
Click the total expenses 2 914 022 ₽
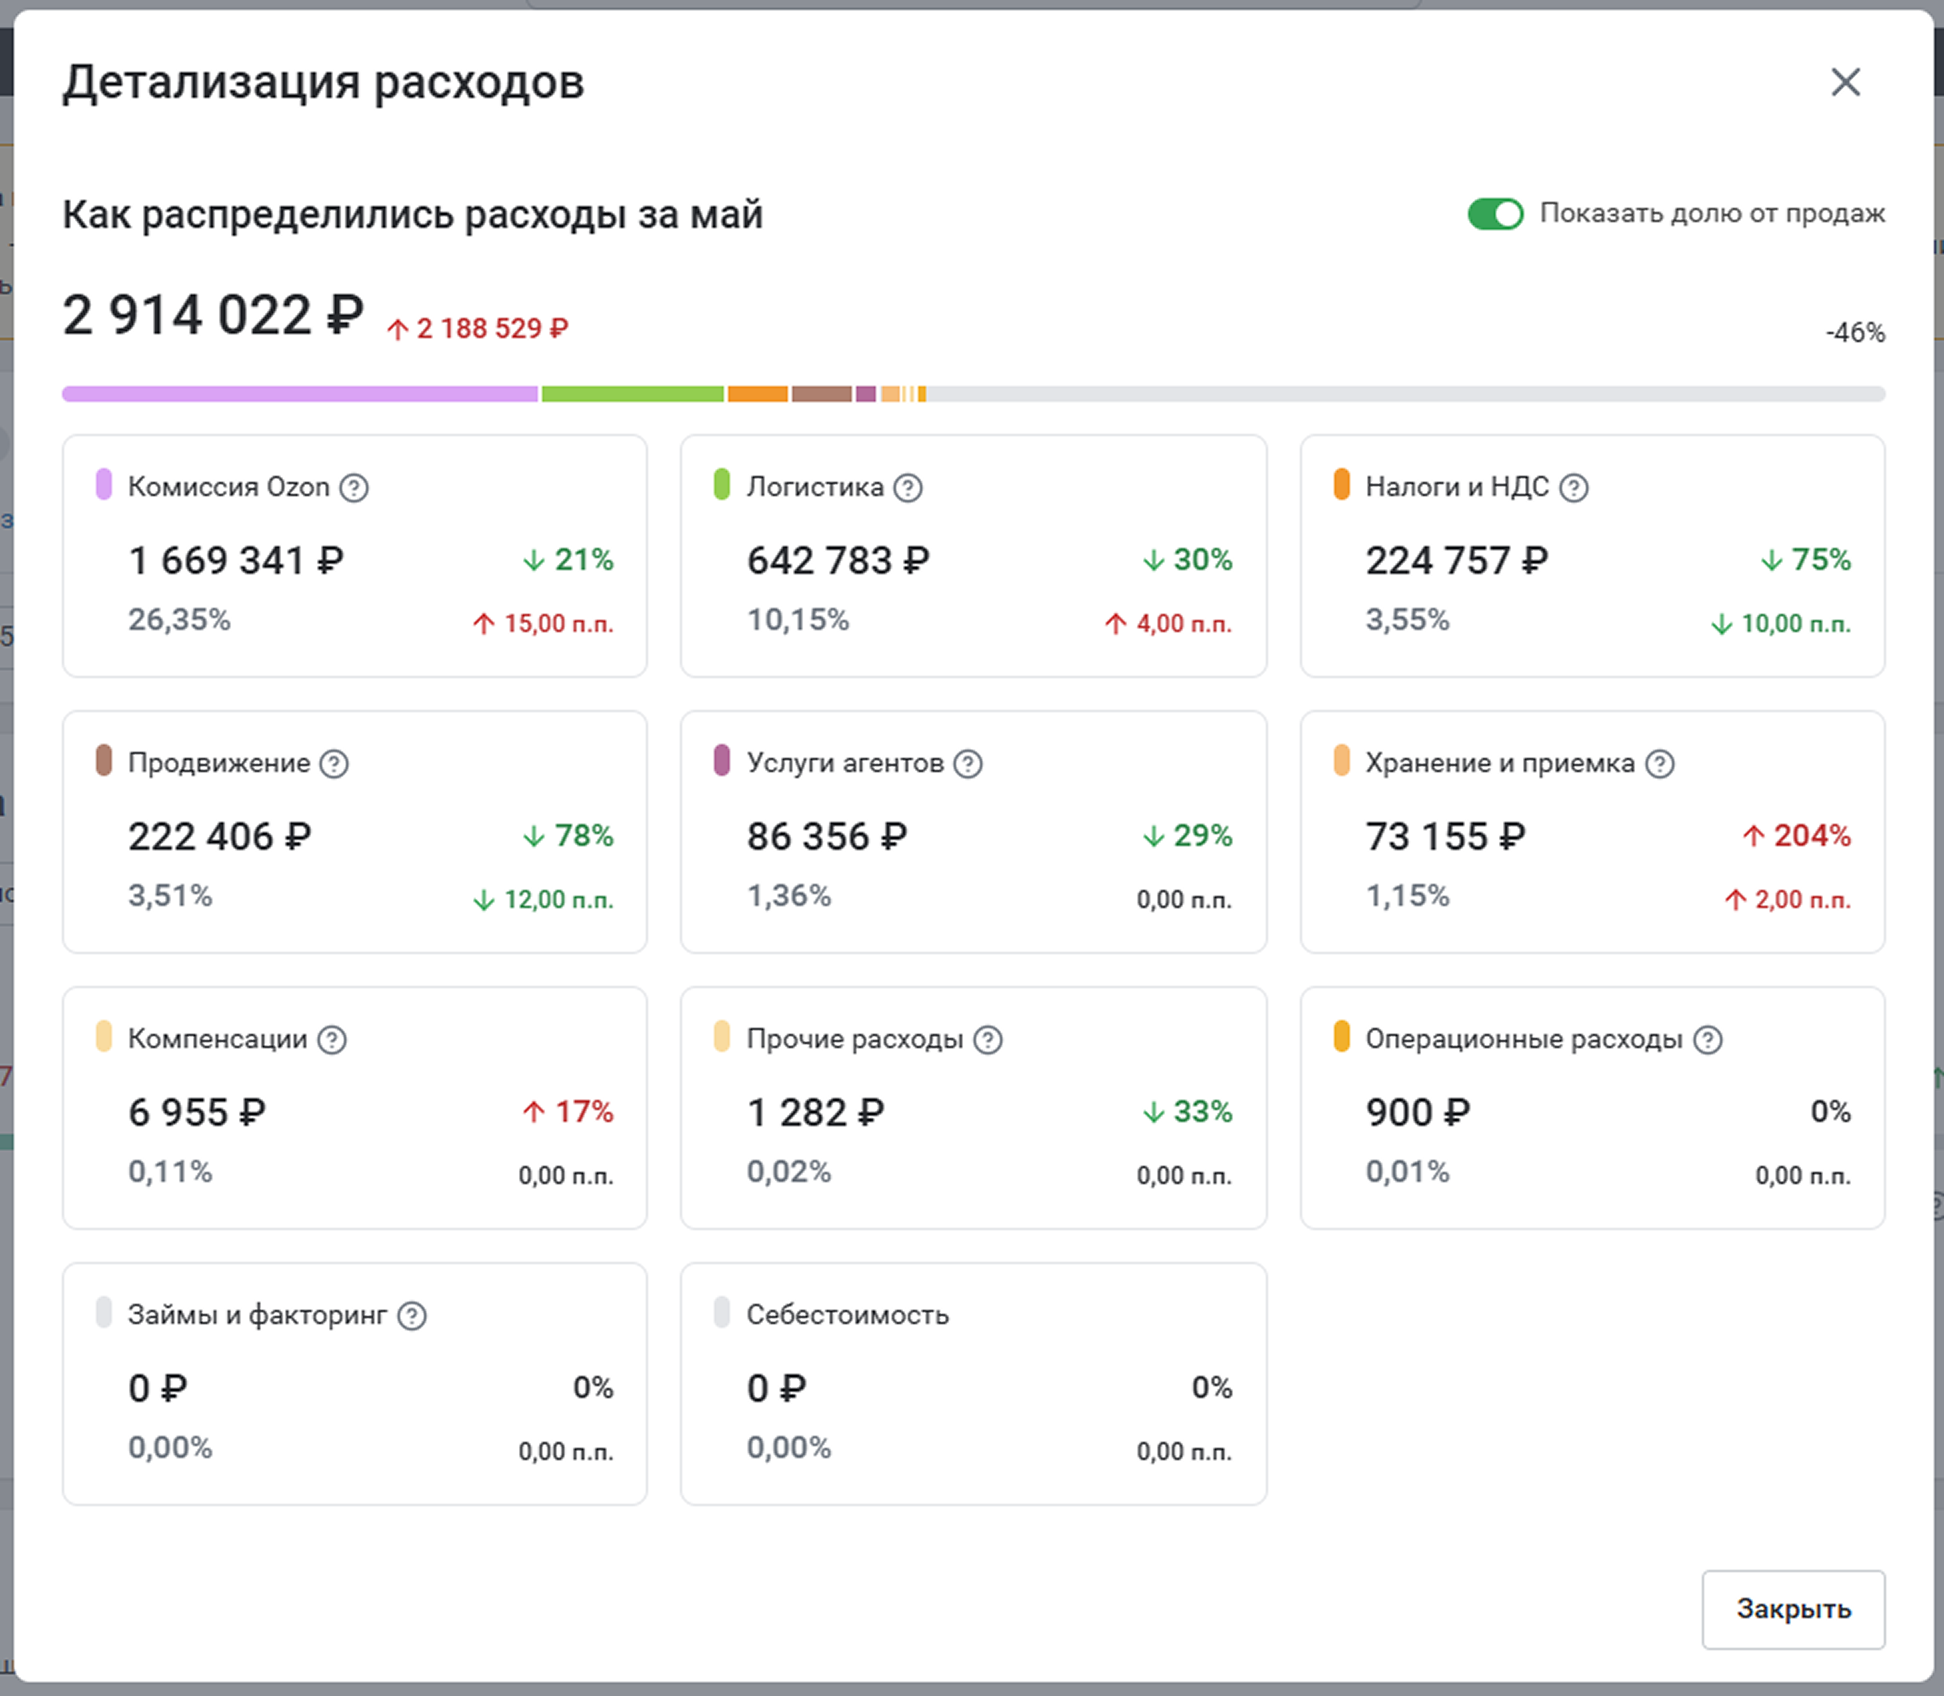pos(213,316)
